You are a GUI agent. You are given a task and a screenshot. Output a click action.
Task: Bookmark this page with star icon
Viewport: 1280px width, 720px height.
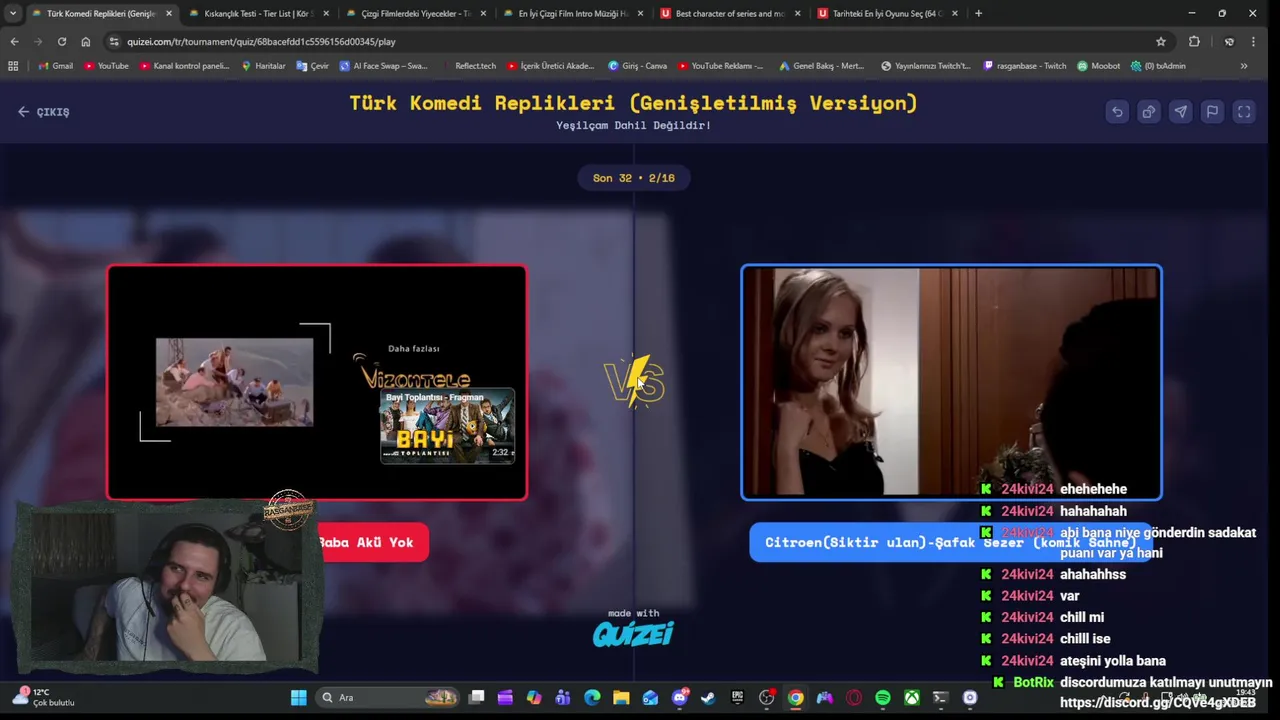(1161, 41)
